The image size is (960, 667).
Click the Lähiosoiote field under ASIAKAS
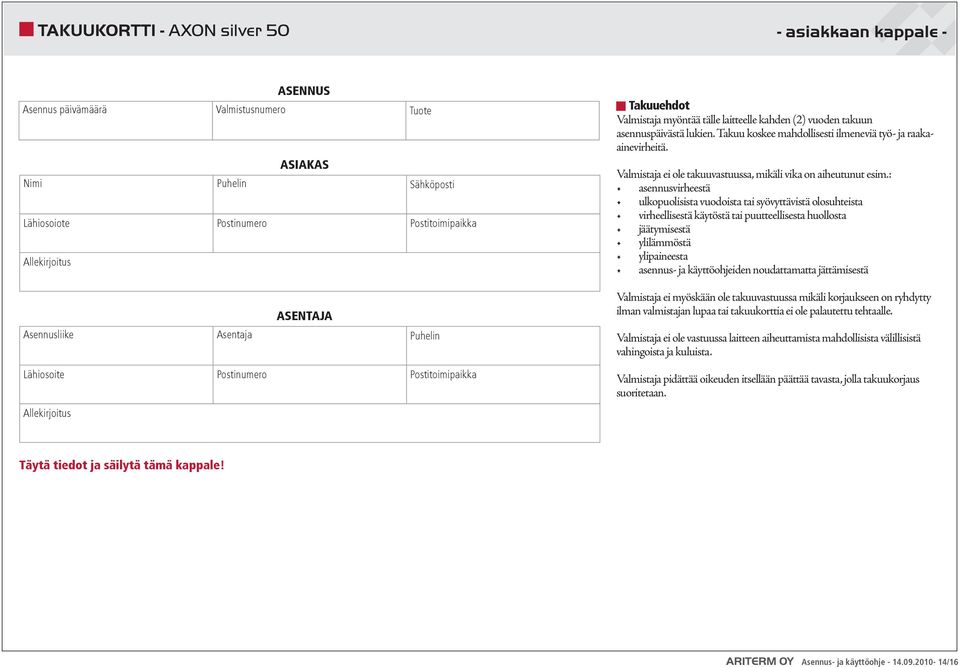pyautogui.click(x=116, y=233)
